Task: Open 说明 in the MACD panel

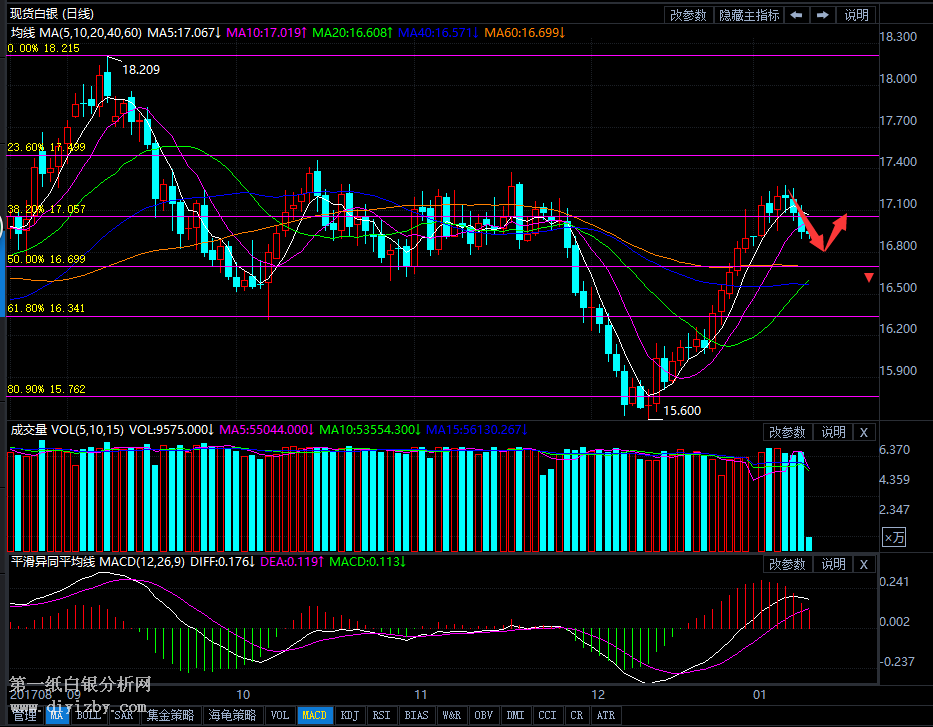Action: (833, 564)
